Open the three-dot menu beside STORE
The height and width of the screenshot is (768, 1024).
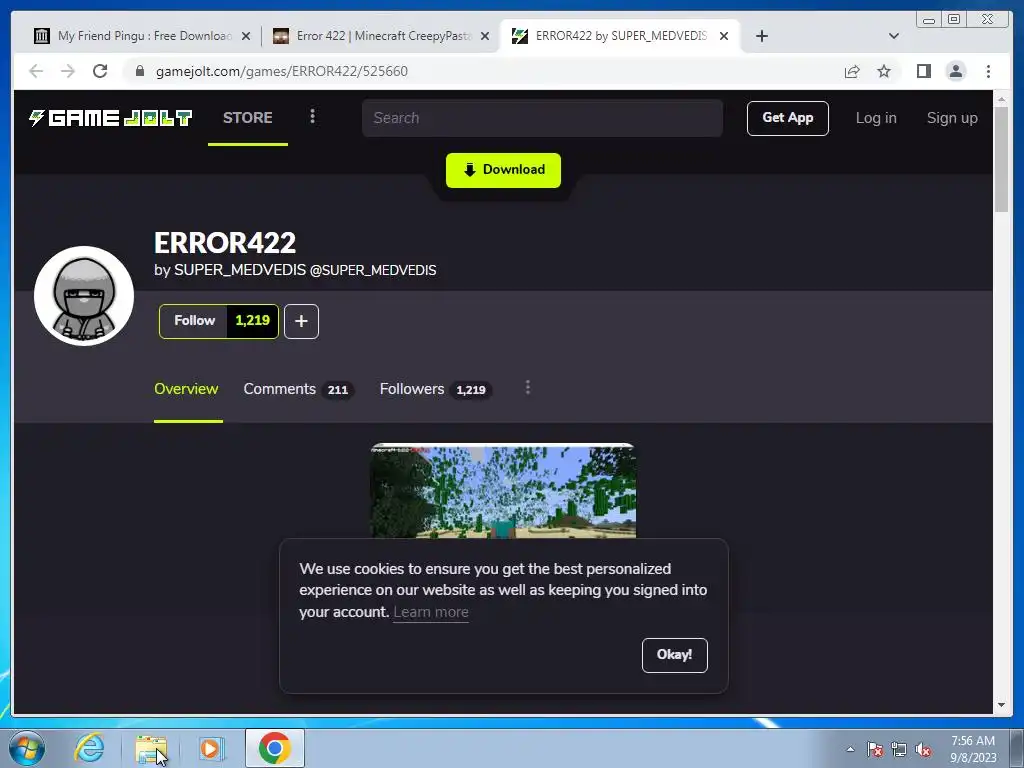(312, 116)
